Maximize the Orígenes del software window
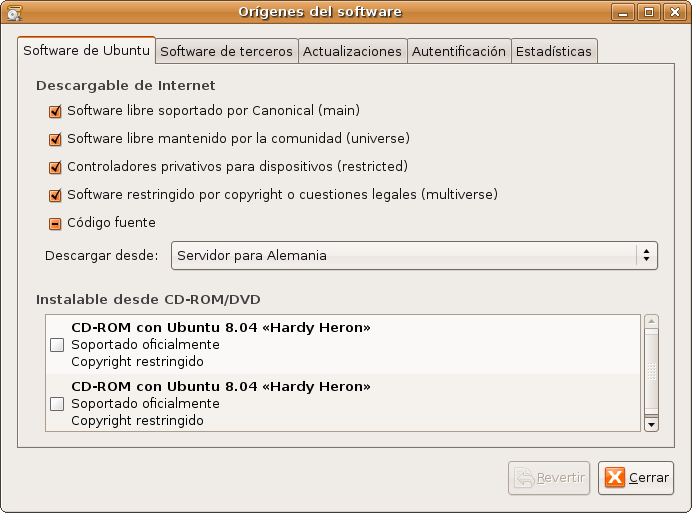692x513 pixels. click(x=648, y=12)
